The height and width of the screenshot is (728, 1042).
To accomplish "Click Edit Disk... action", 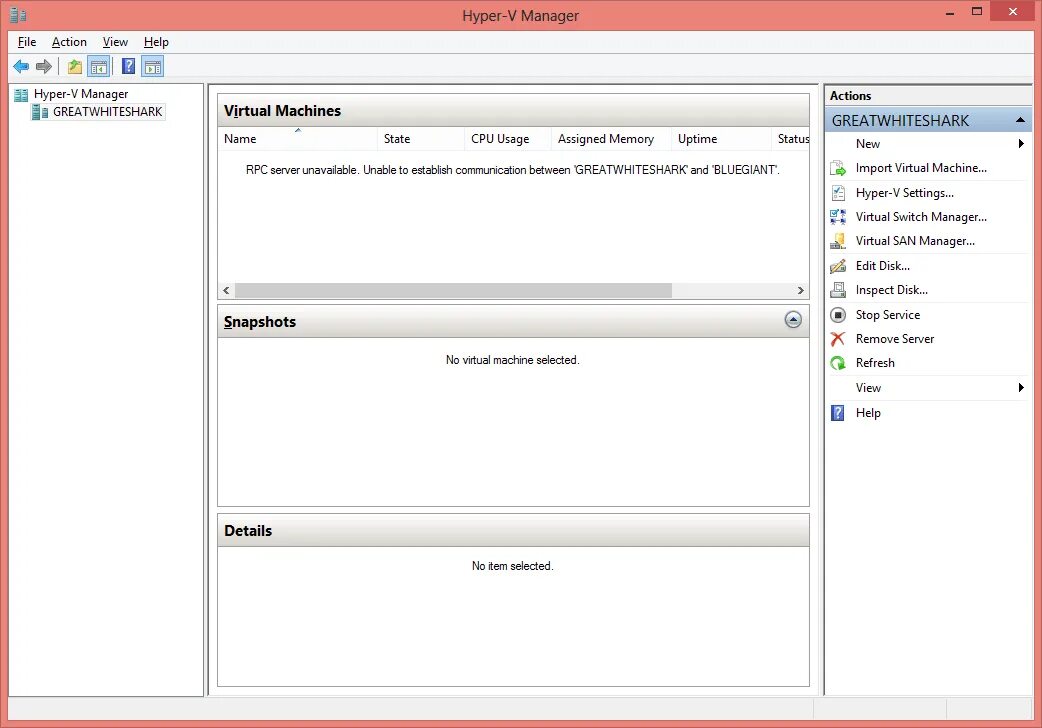I will pyautogui.click(x=883, y=266).
